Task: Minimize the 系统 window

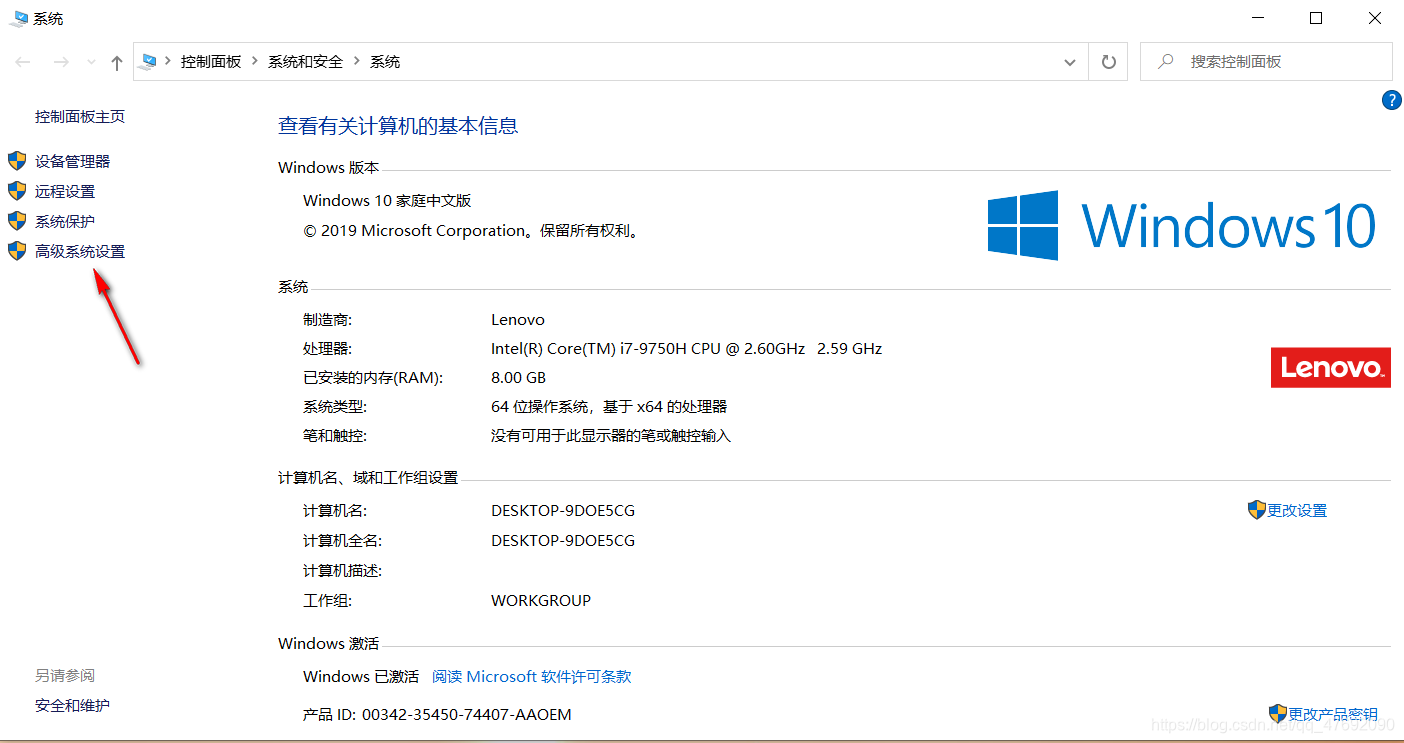Action: (x=1259, y=18)
